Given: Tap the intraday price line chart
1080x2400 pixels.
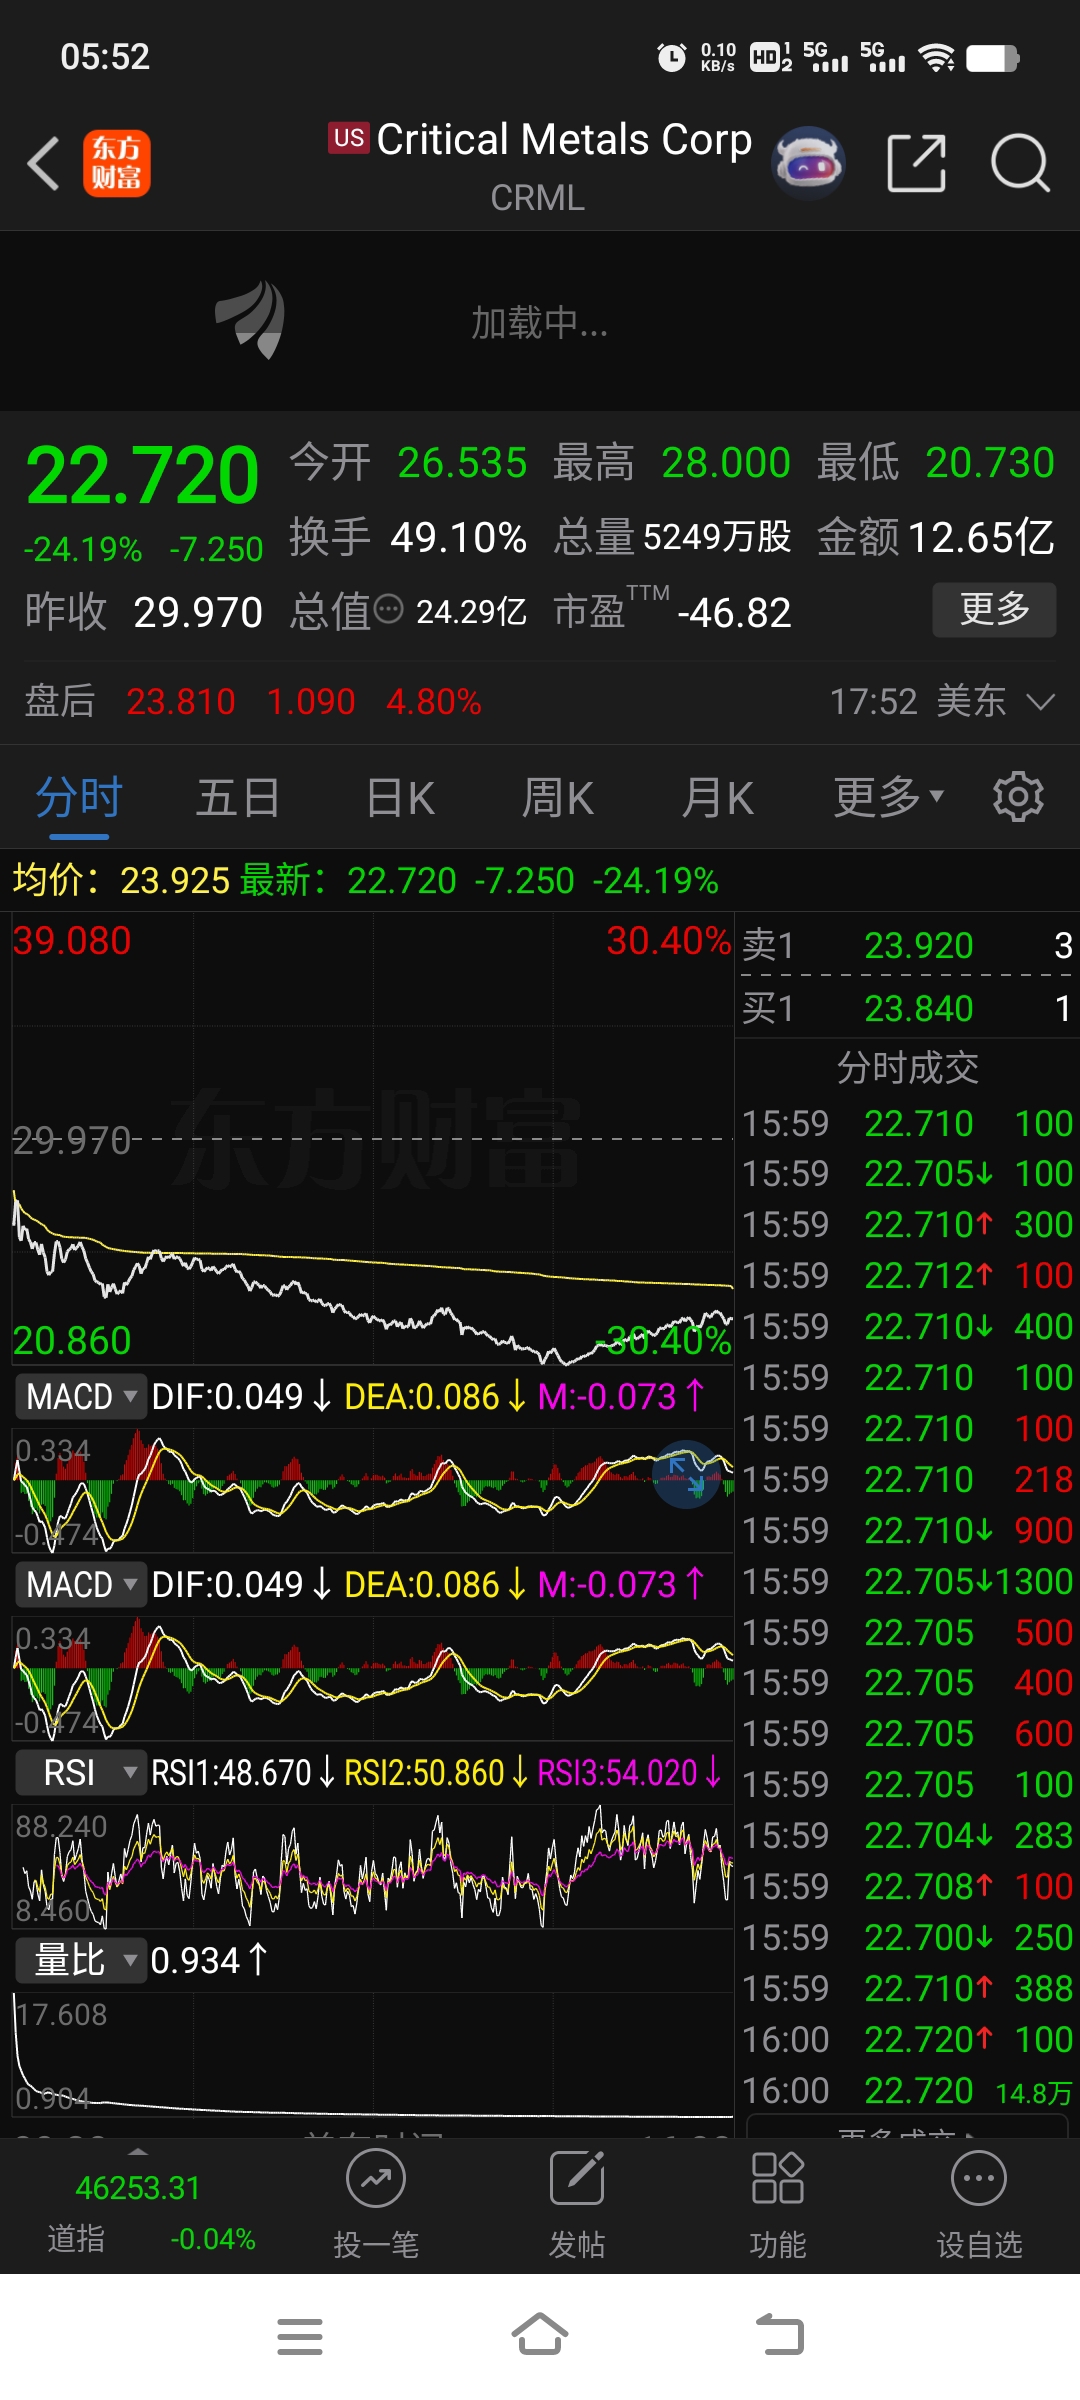Looking at the screenshot, I should tap(372, 1138).
